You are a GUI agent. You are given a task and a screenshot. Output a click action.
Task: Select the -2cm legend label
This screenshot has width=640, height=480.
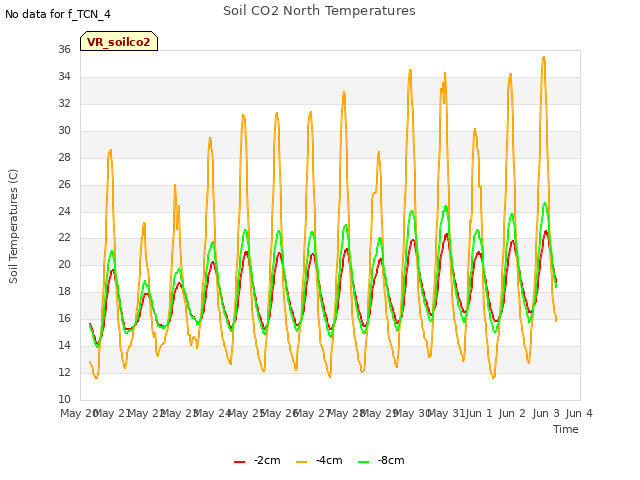(x=267, y=460)
